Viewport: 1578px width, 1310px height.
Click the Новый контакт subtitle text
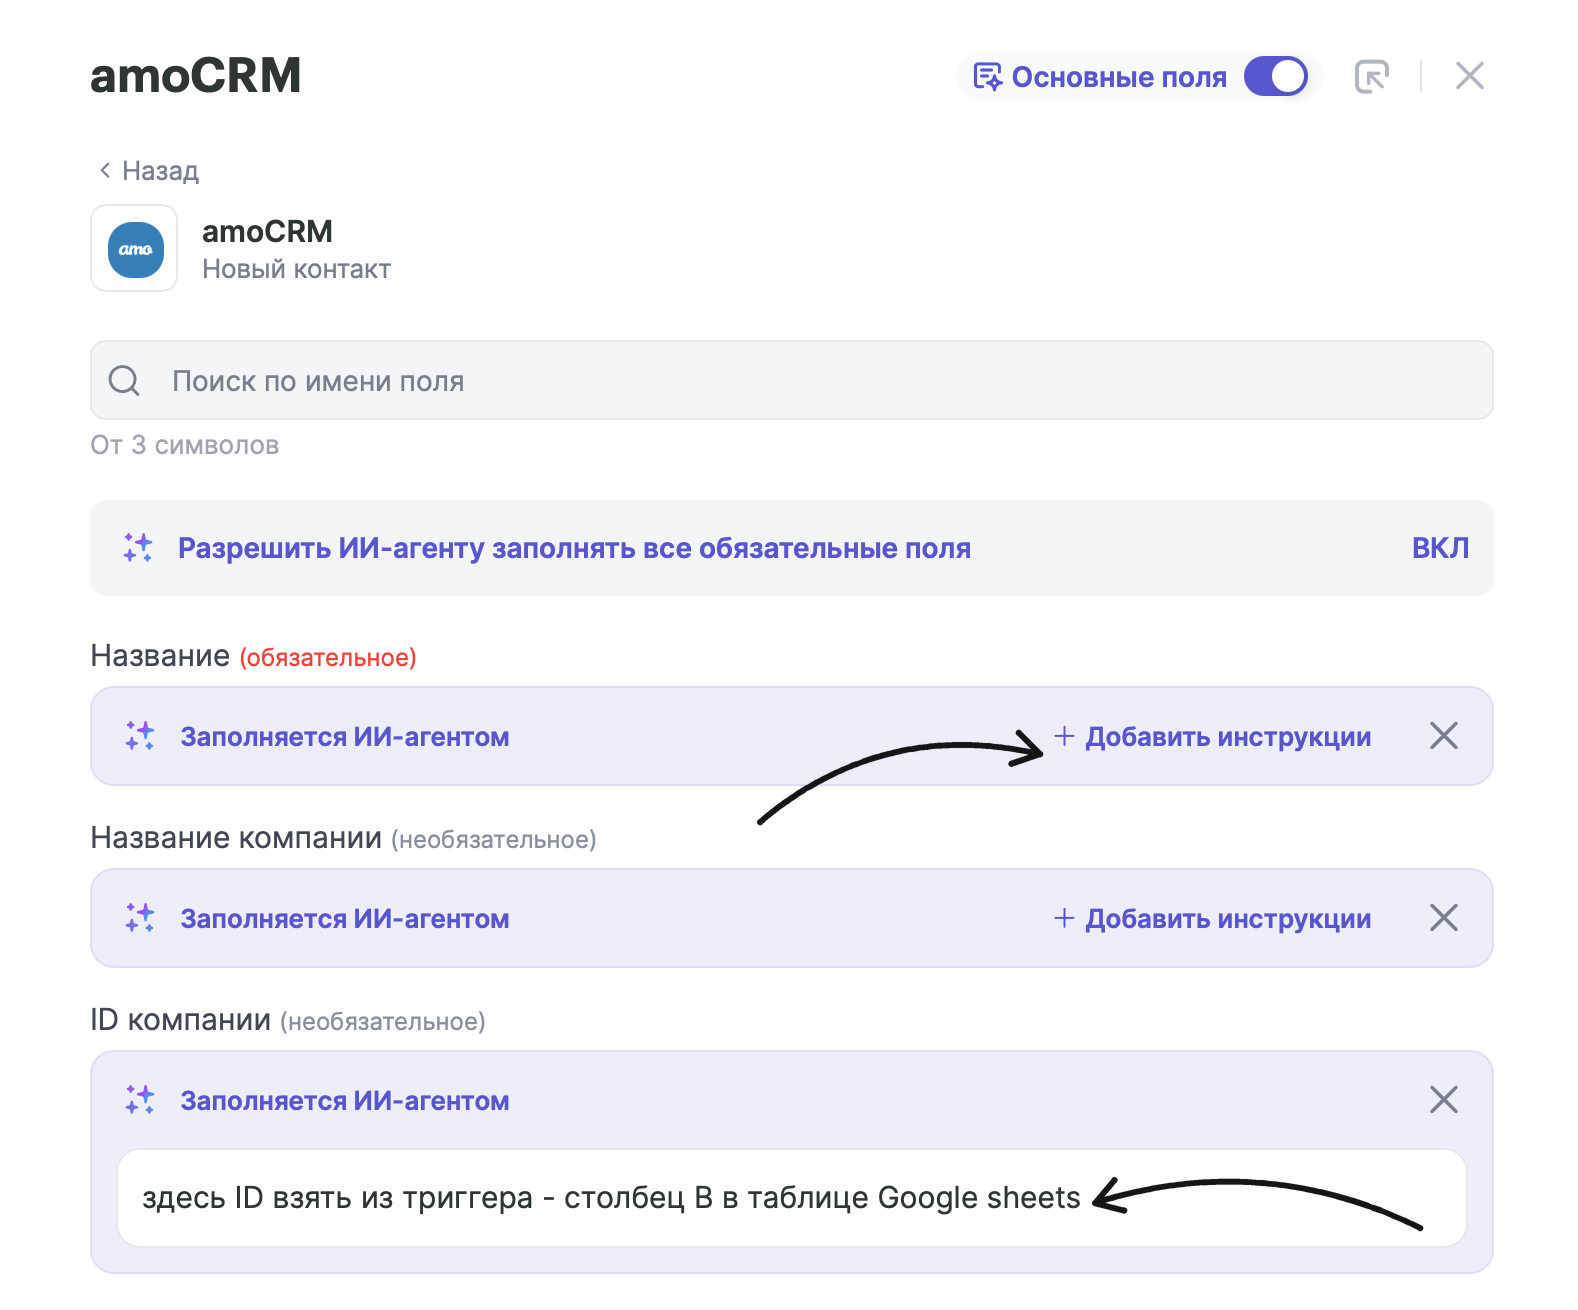(x=296, y=269)
